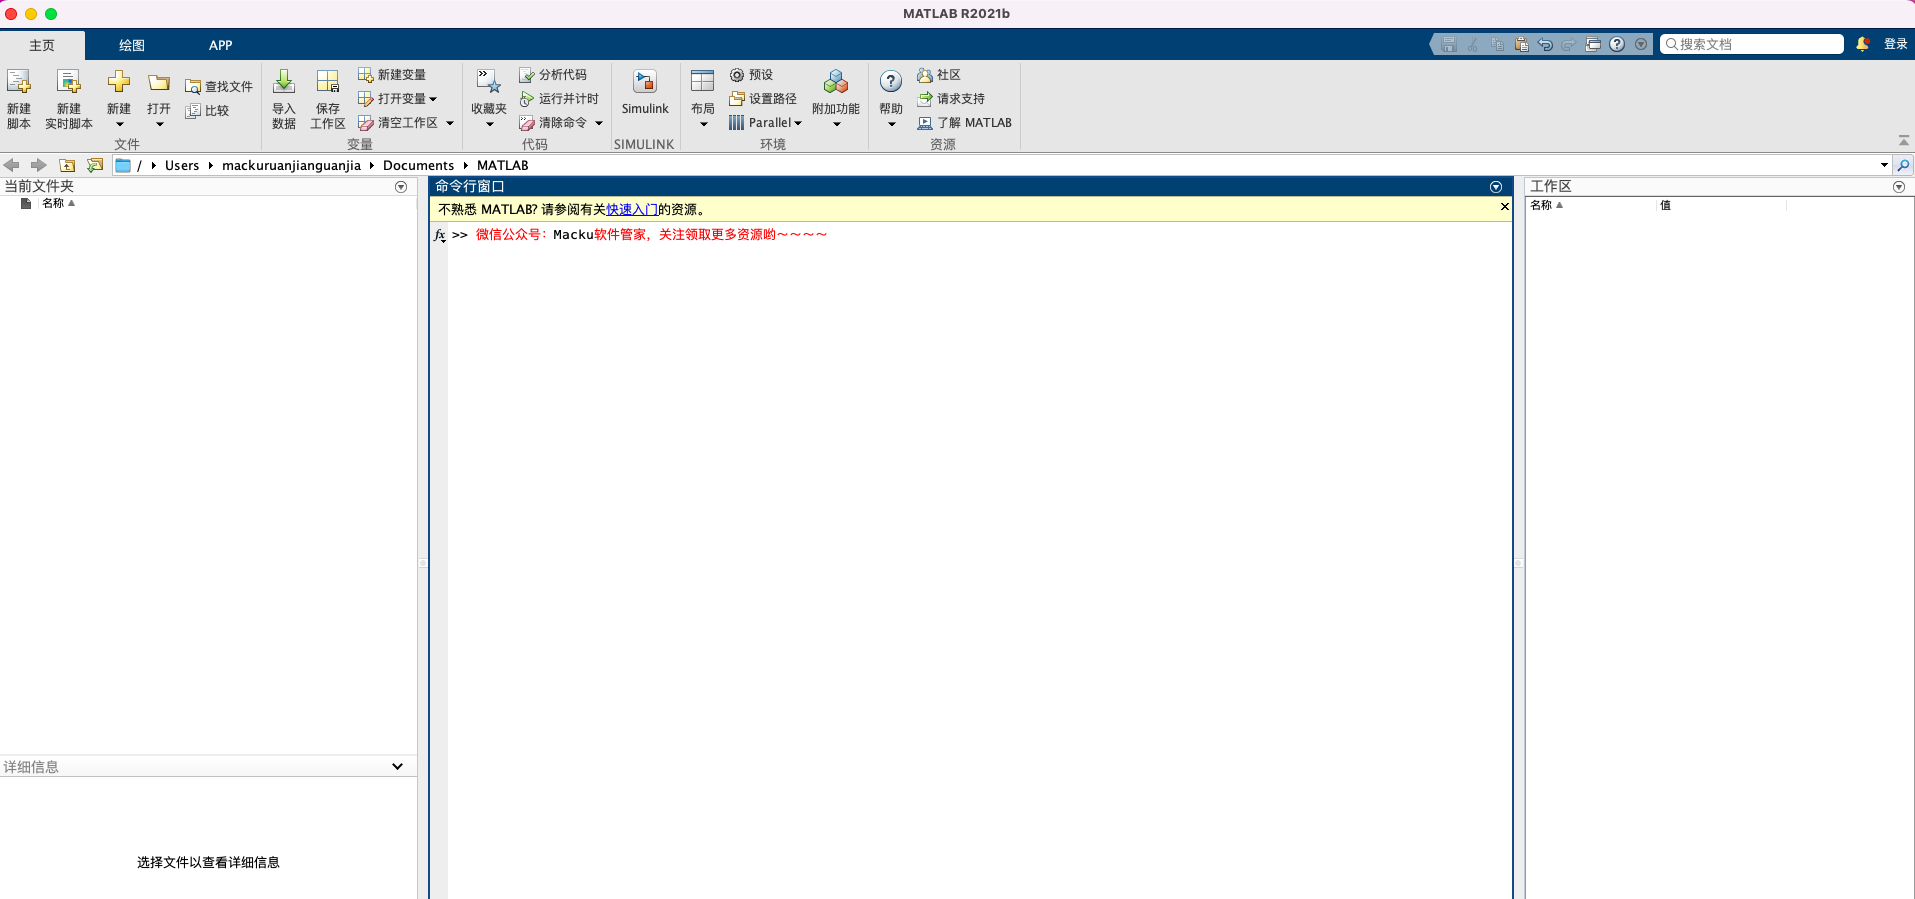
Task: Click the browse for folder icon
Action: click(x=95, y=165)
